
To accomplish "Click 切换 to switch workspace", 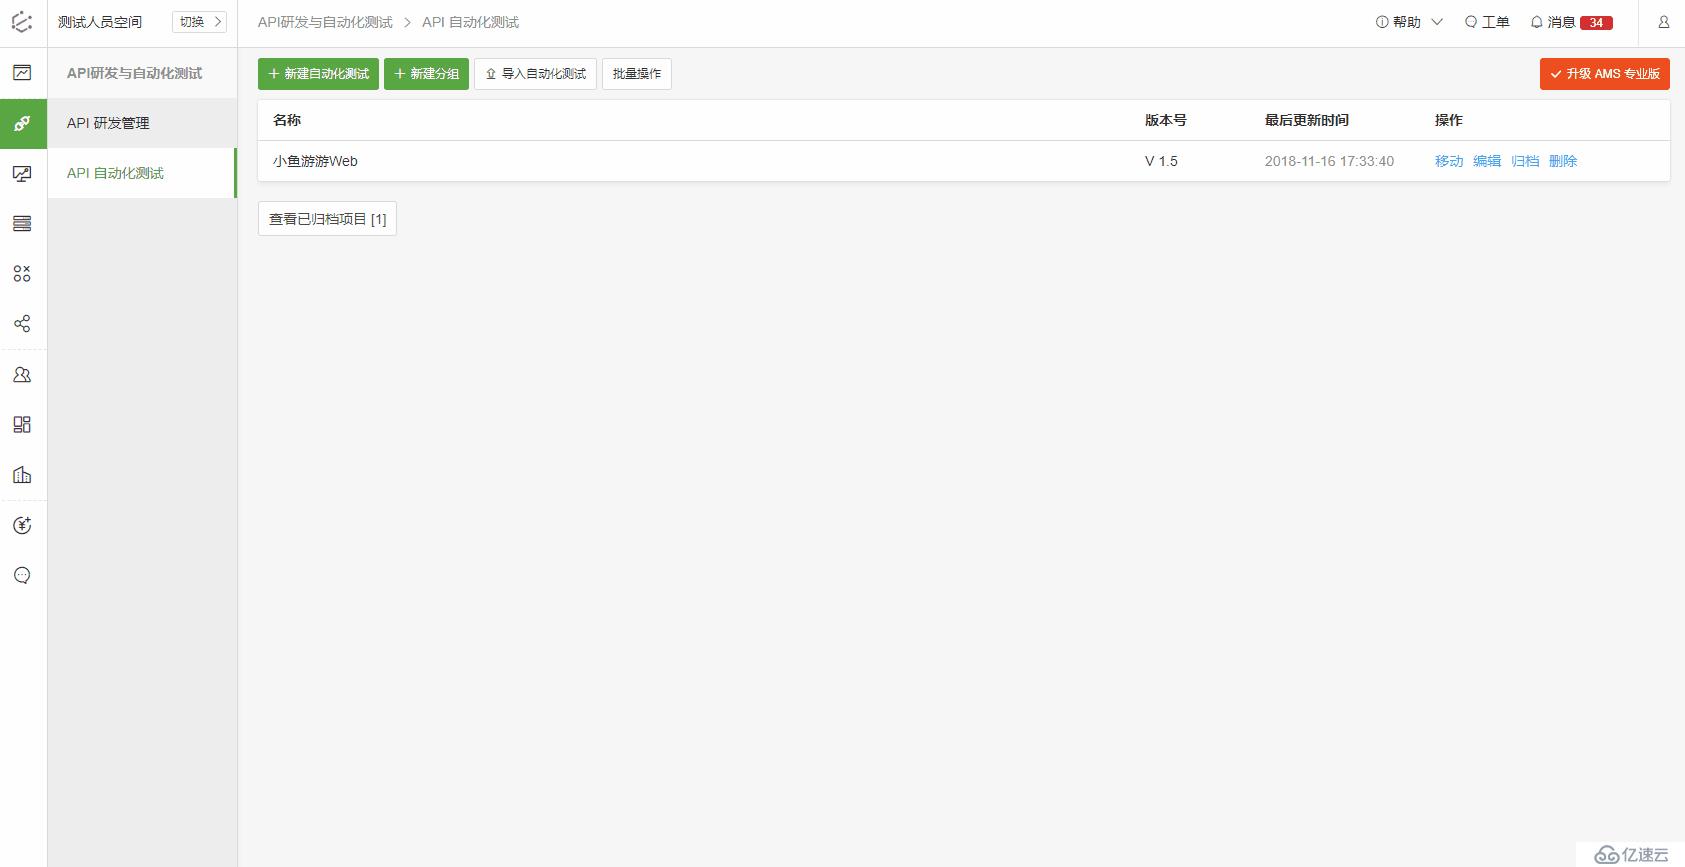I will 200,22.
